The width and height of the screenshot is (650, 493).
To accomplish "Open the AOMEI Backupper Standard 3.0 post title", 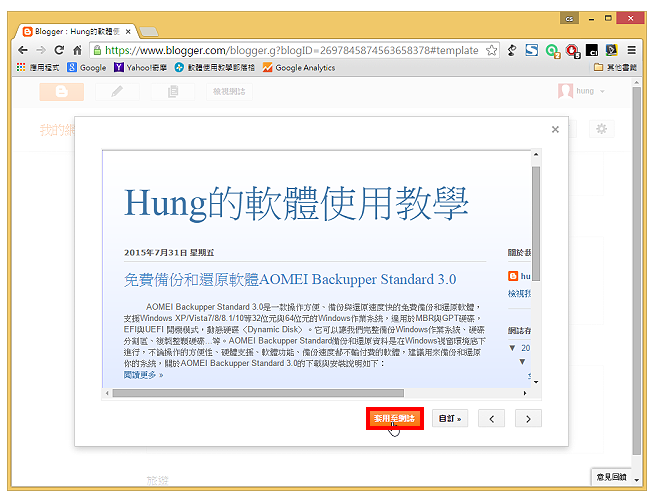I will [290, 279].
